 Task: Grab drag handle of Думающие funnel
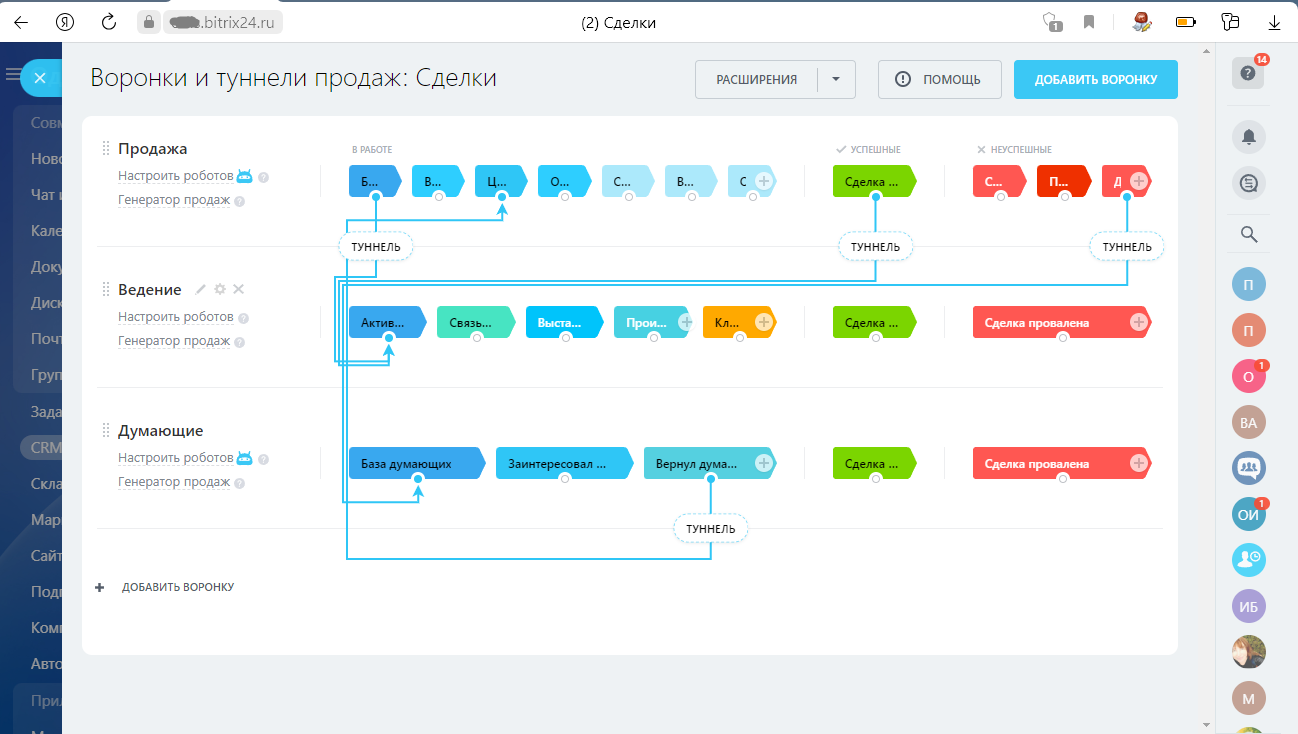pos(106,431)
